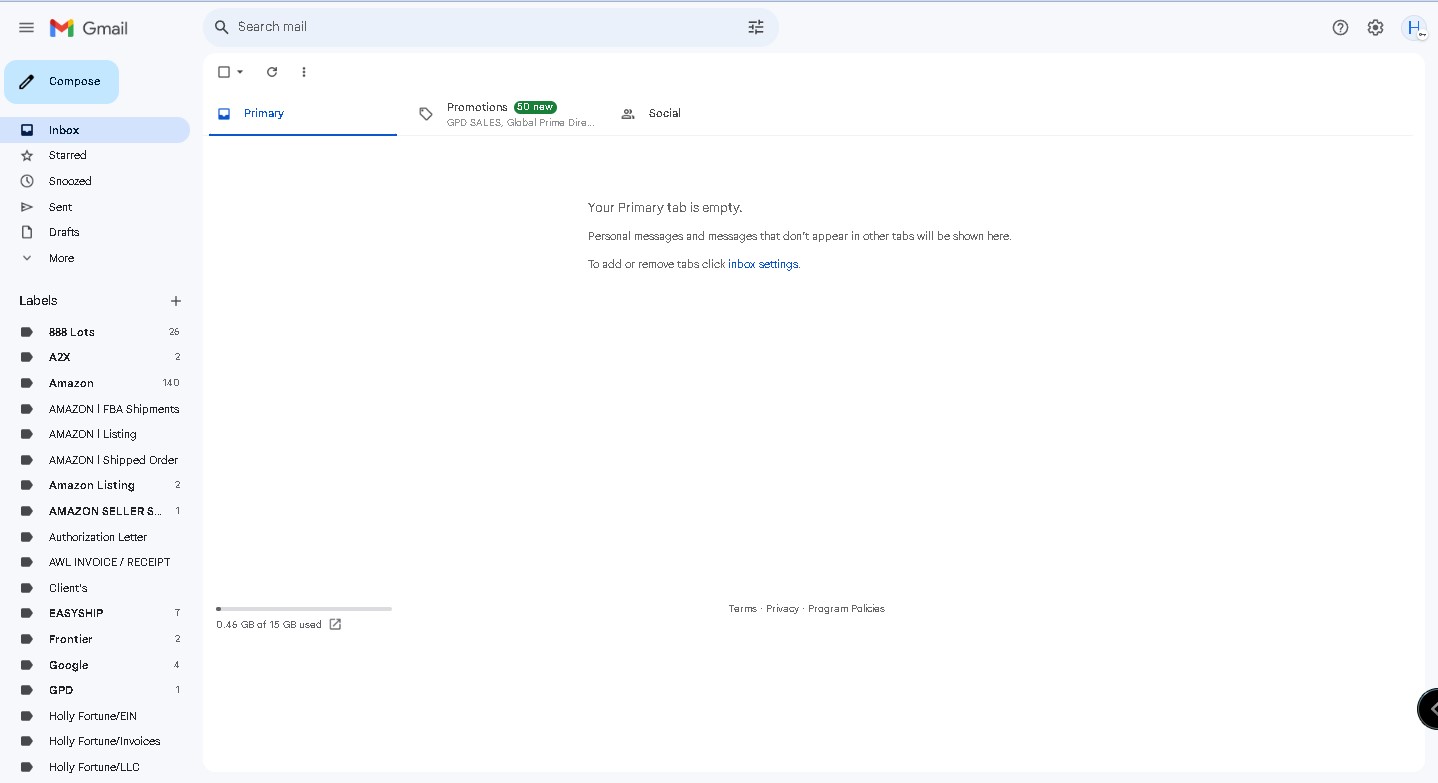Open the More options three-dot menu
Viewport: 1438px width, 783px height.
tap(304, 72)
